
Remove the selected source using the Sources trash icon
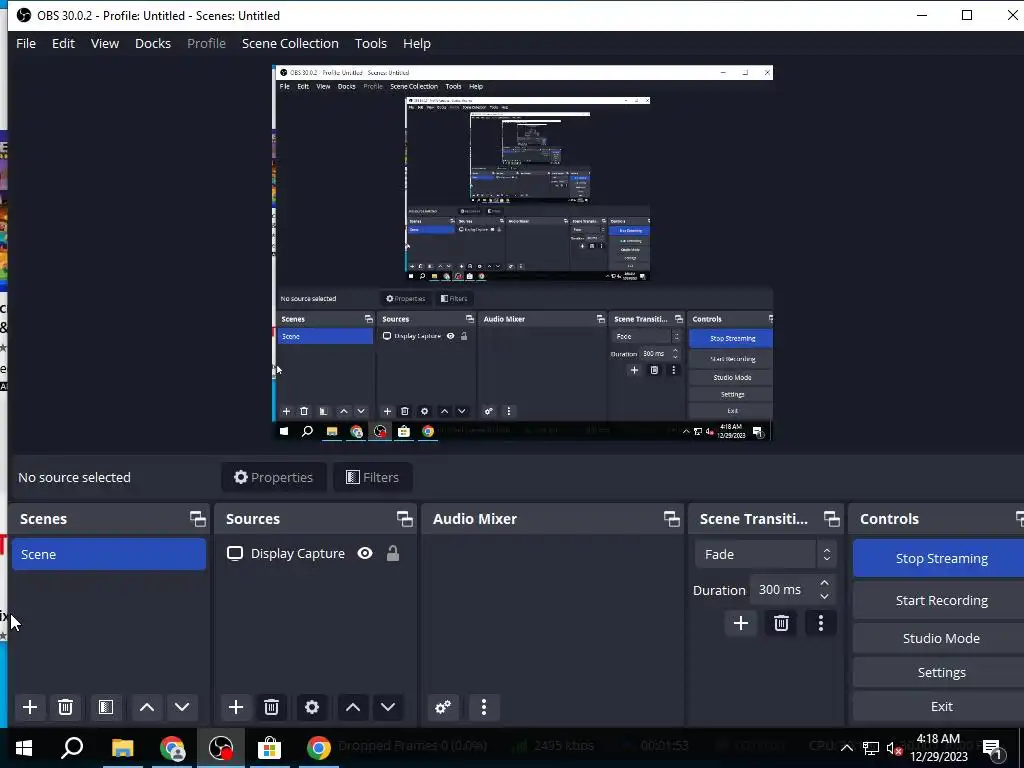(272, 707)
